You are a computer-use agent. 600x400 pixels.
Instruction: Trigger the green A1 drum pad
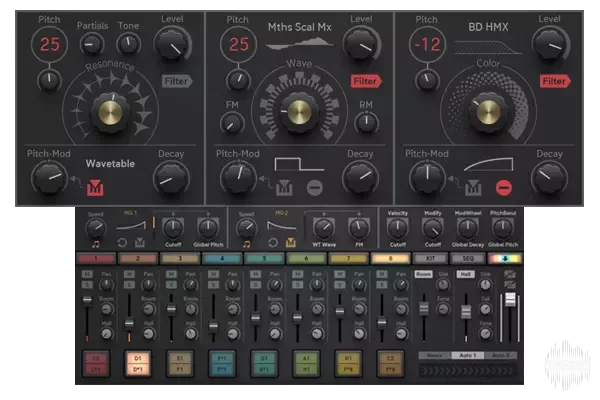[x=306, y=364]
